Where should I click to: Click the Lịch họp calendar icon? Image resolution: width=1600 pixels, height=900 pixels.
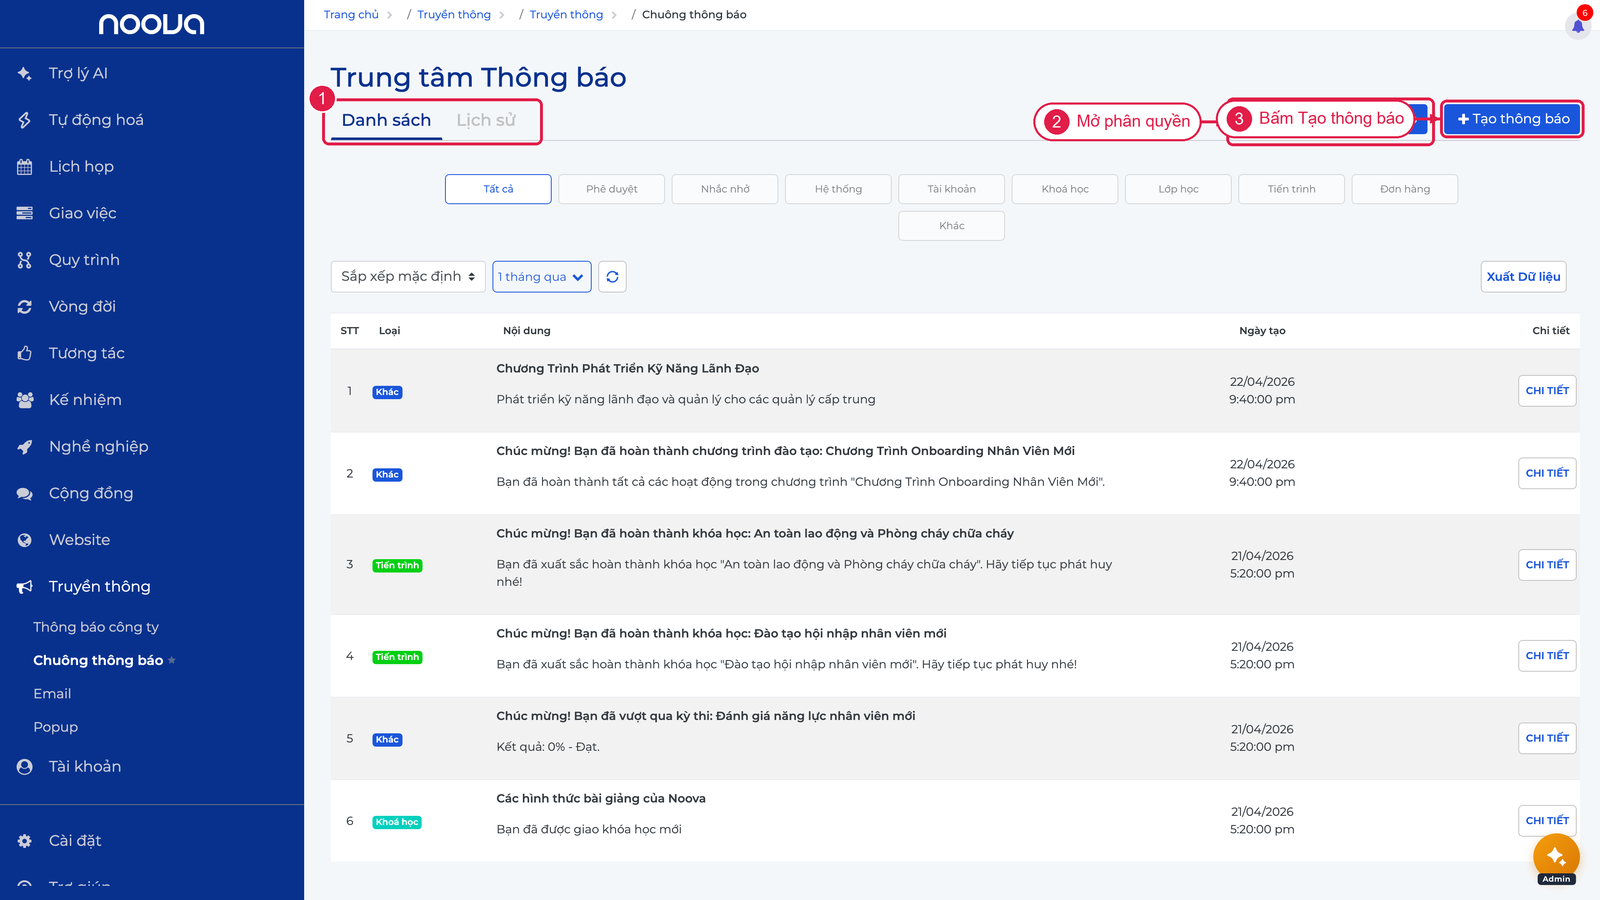(x=25, y=167)
